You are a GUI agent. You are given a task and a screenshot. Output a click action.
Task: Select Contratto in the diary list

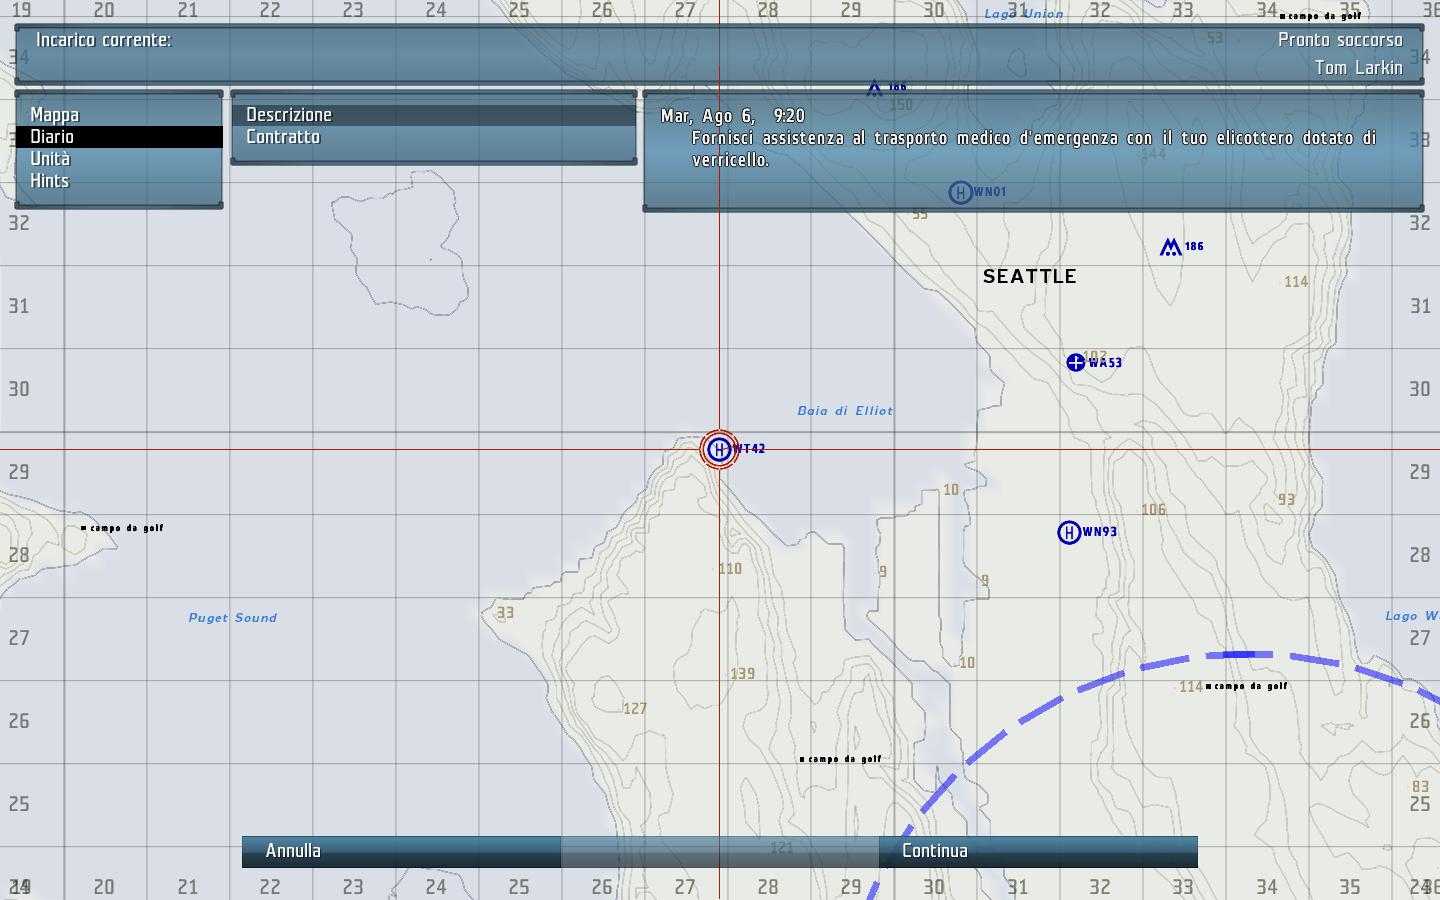pyautogui.click(x=434, y=137)
